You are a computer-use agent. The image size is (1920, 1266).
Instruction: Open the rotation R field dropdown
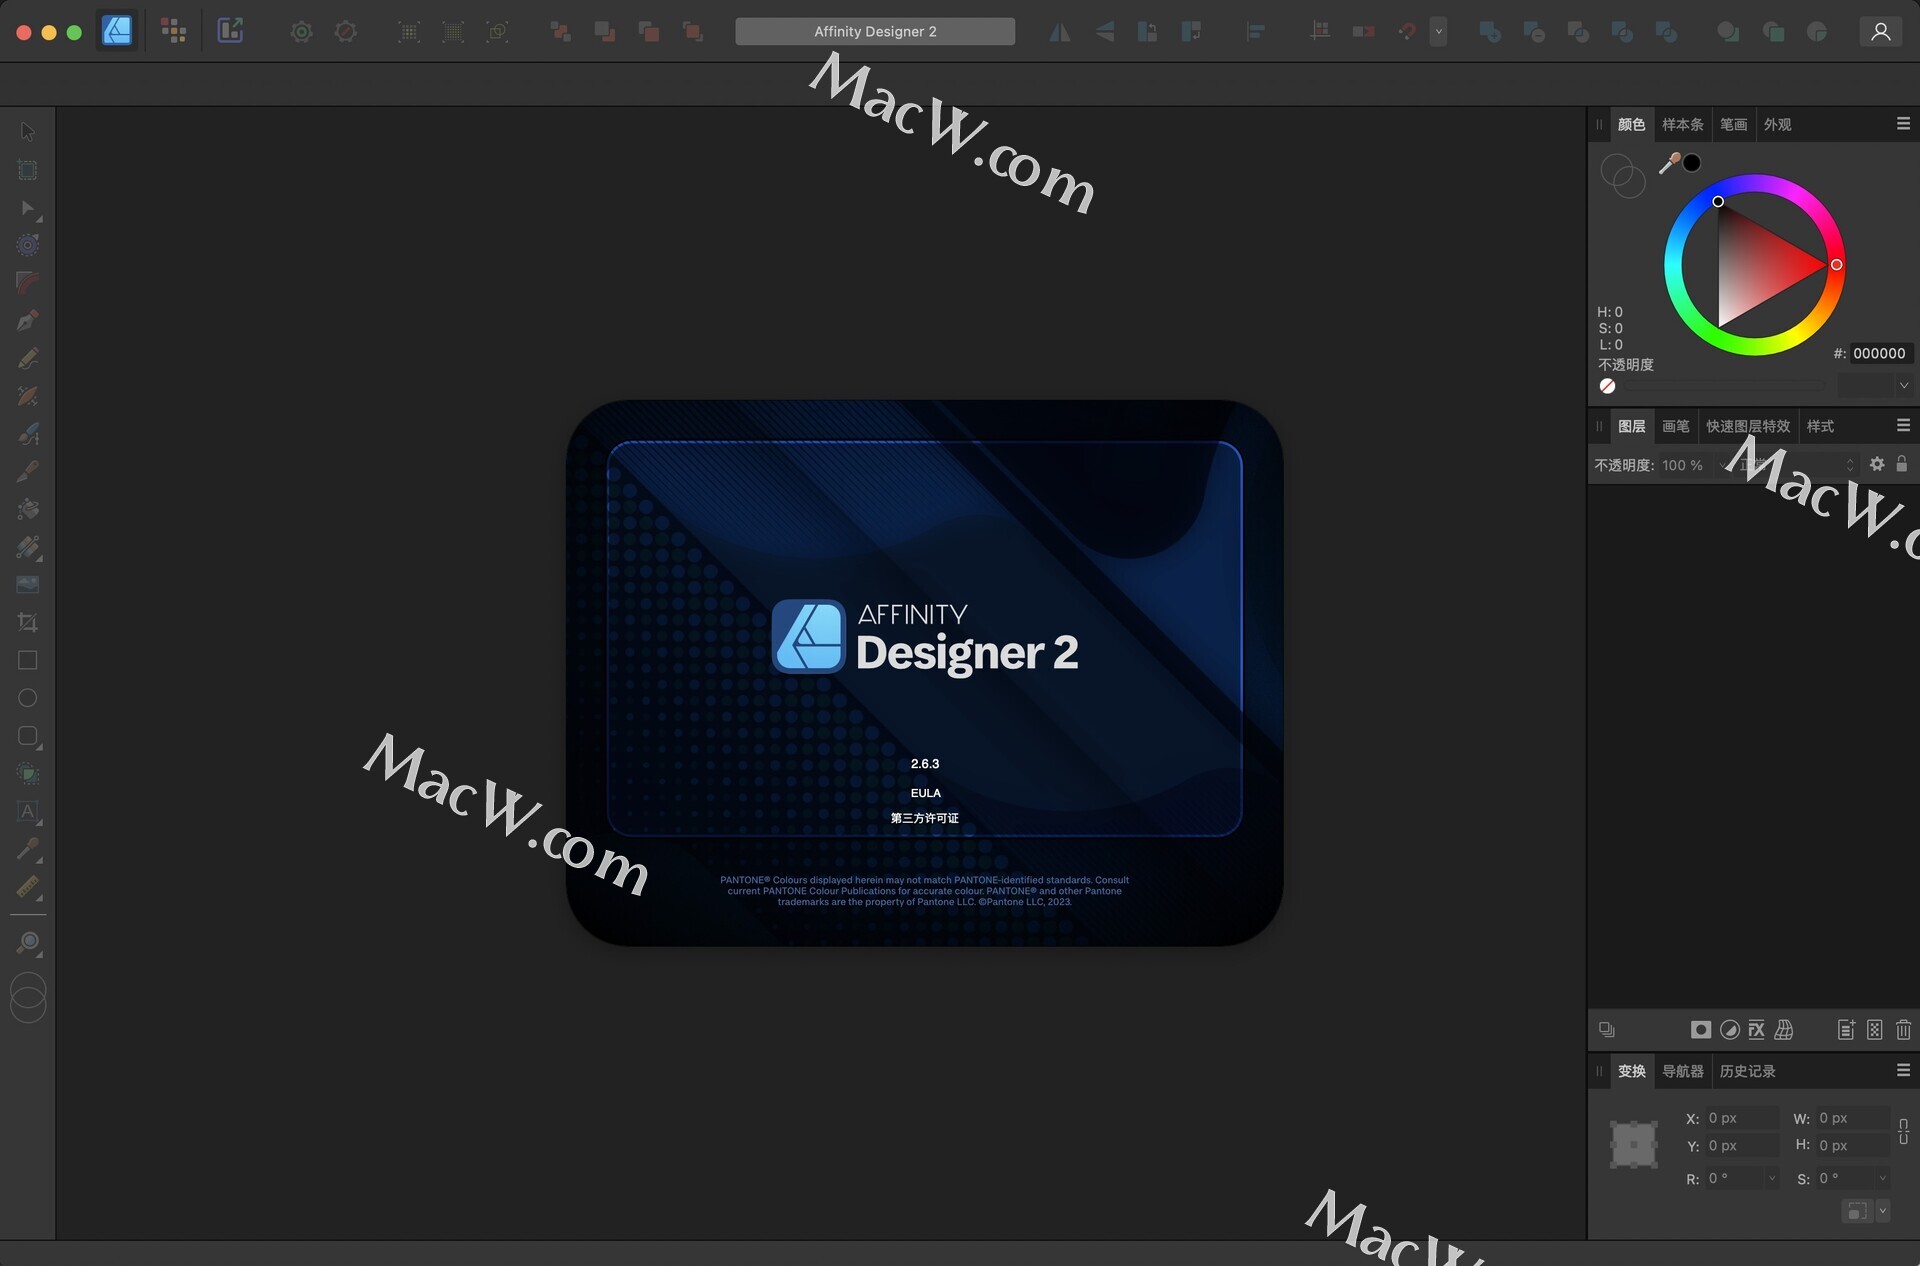(1771, 1178)
